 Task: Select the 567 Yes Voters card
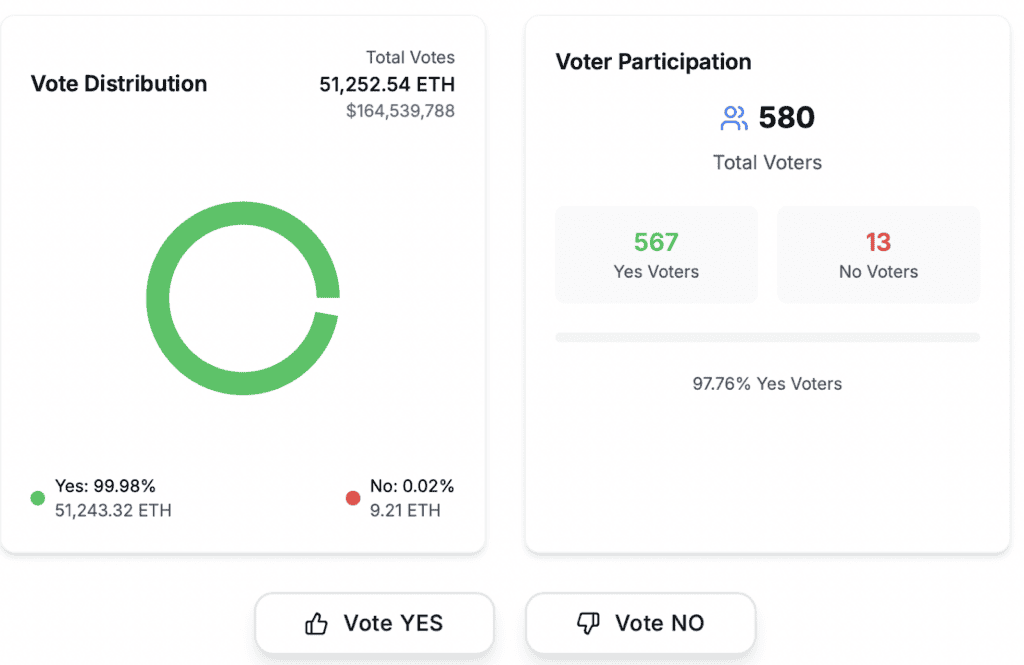[656, 255]
